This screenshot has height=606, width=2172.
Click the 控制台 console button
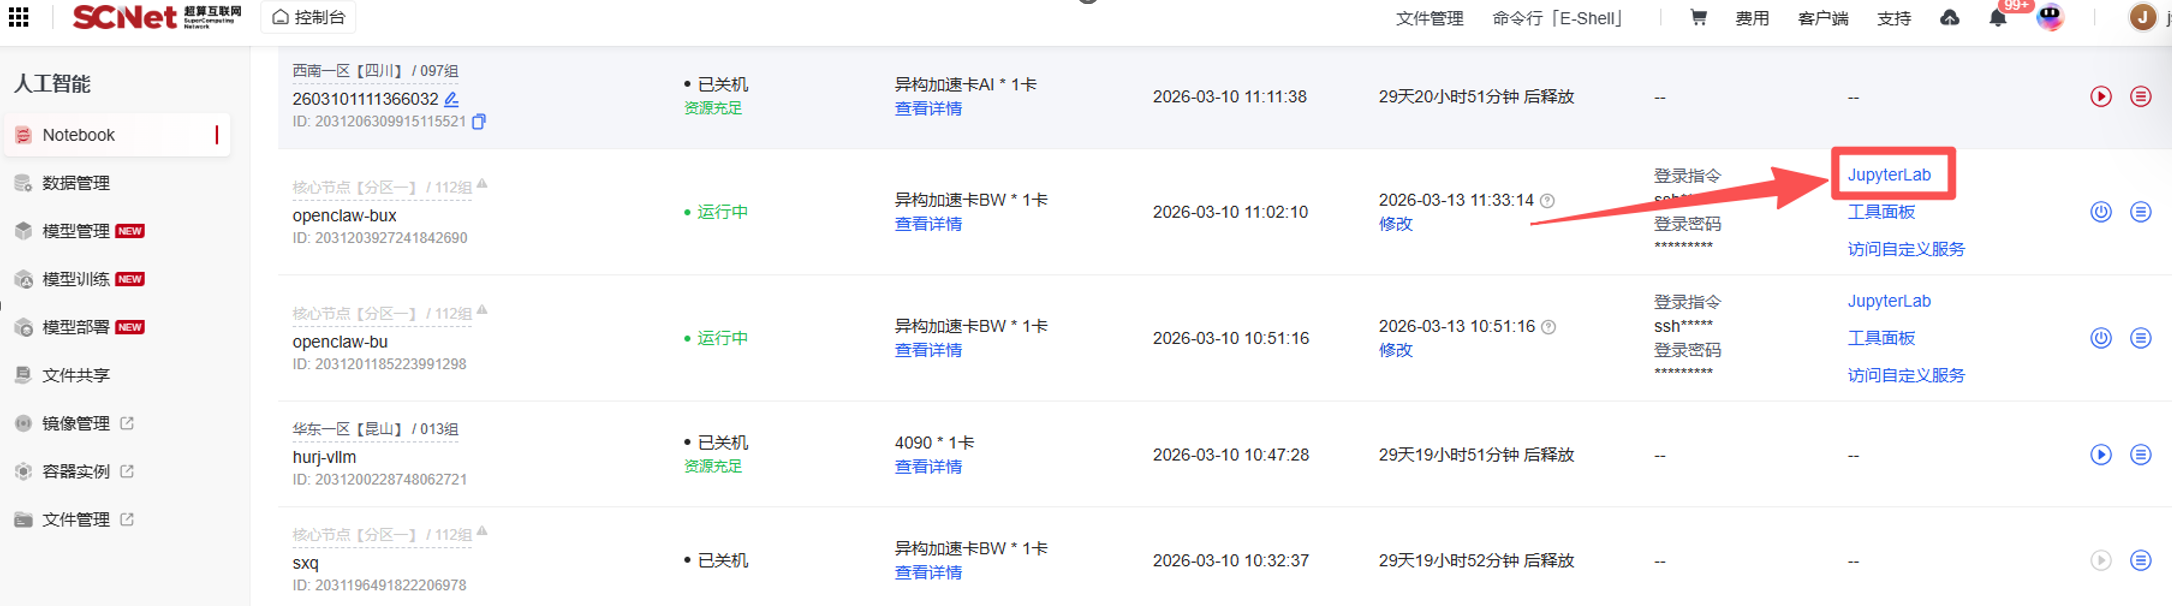pyautogui.click(x=309, y=17)
